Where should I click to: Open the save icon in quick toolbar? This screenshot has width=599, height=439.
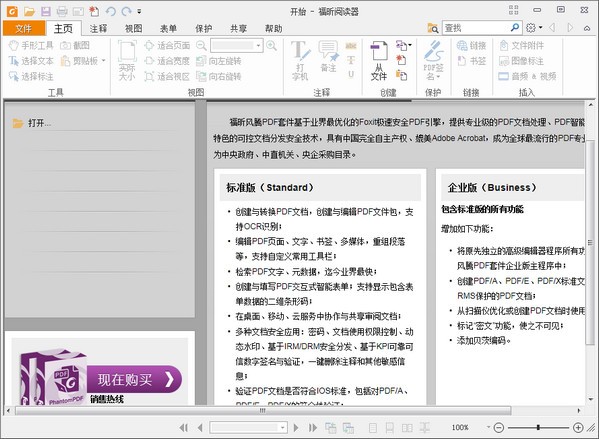pos(46,11)
